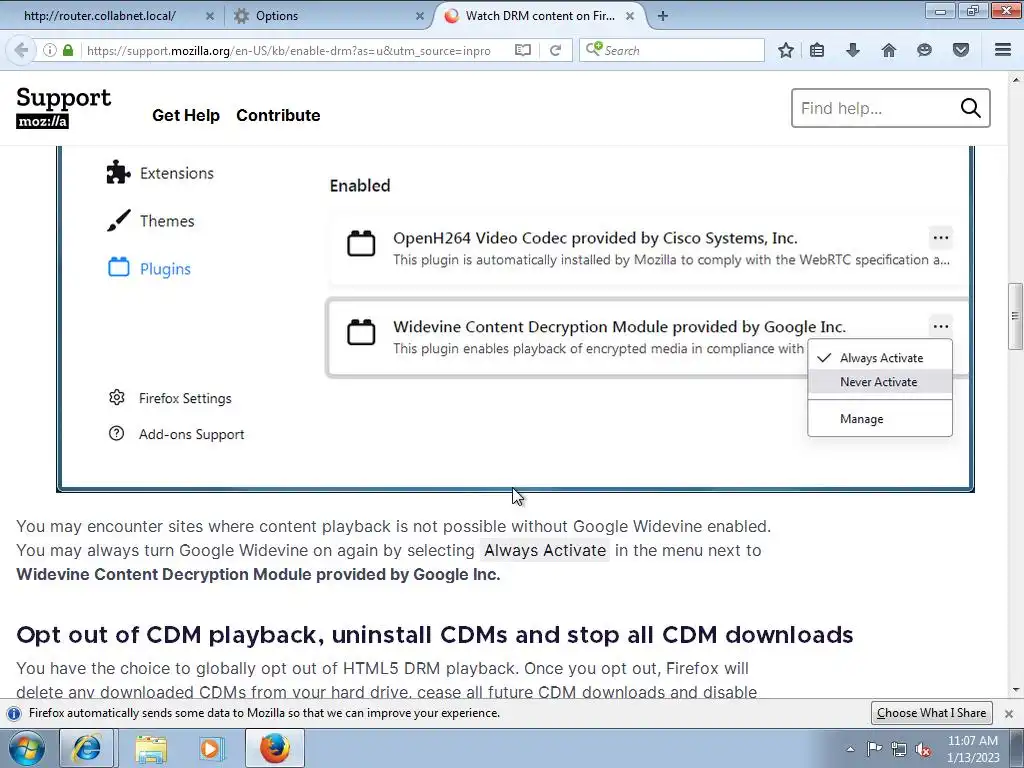The height and width of the screenshot is (768, 1024).
Task: Open a new tab with plus button
Action: [x=662, y=16]
